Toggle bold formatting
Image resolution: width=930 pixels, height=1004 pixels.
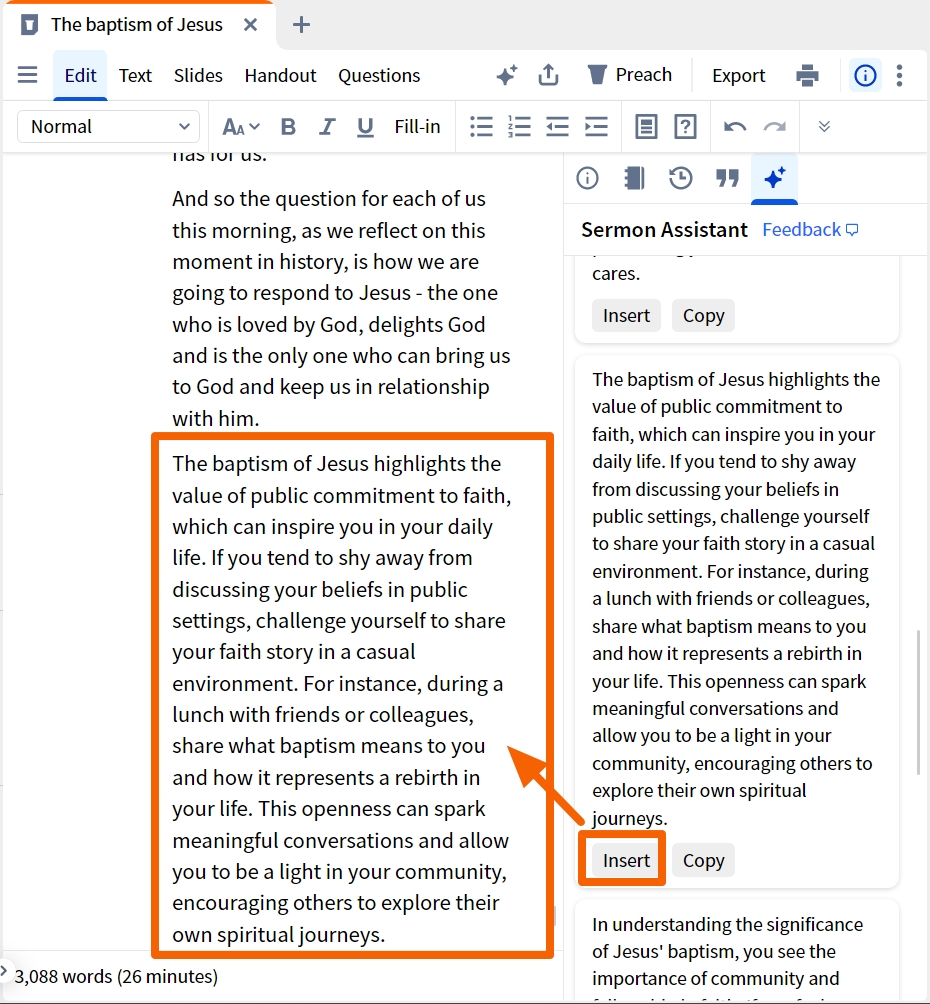click(288, 127)
